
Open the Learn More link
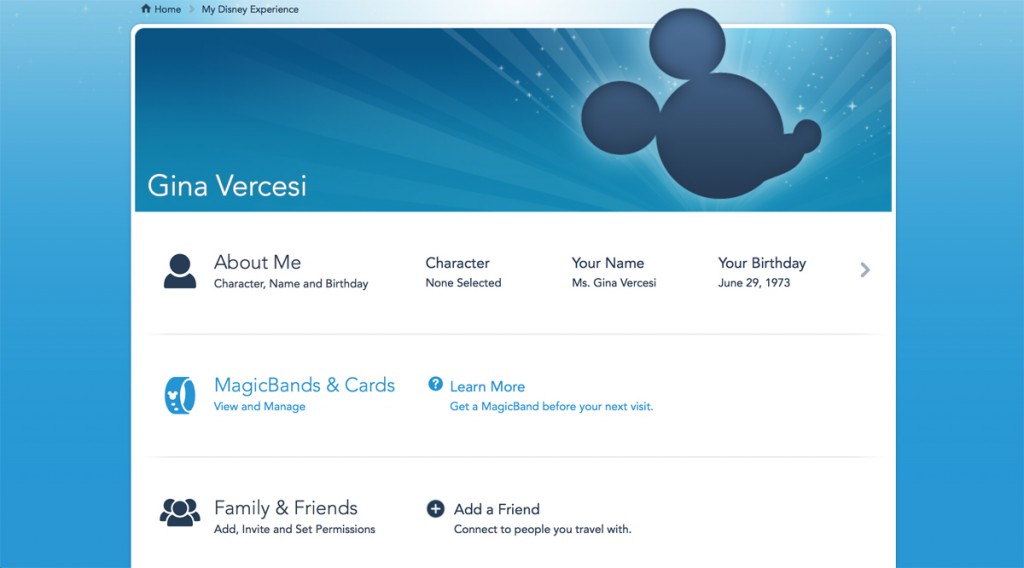[x=487, y=387]
